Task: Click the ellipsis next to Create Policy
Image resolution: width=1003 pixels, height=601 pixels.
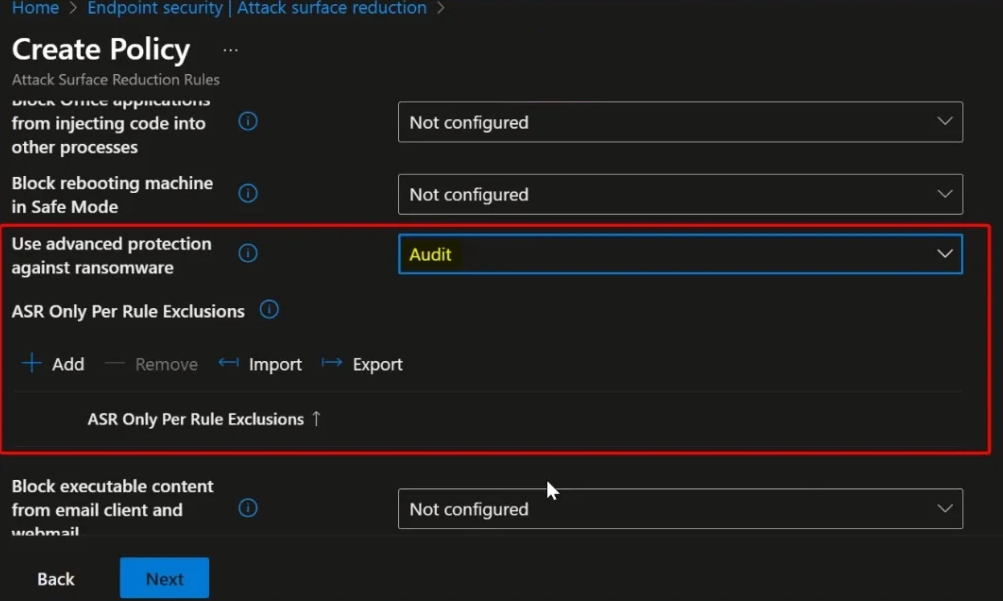Action: [x=230, y=50]
